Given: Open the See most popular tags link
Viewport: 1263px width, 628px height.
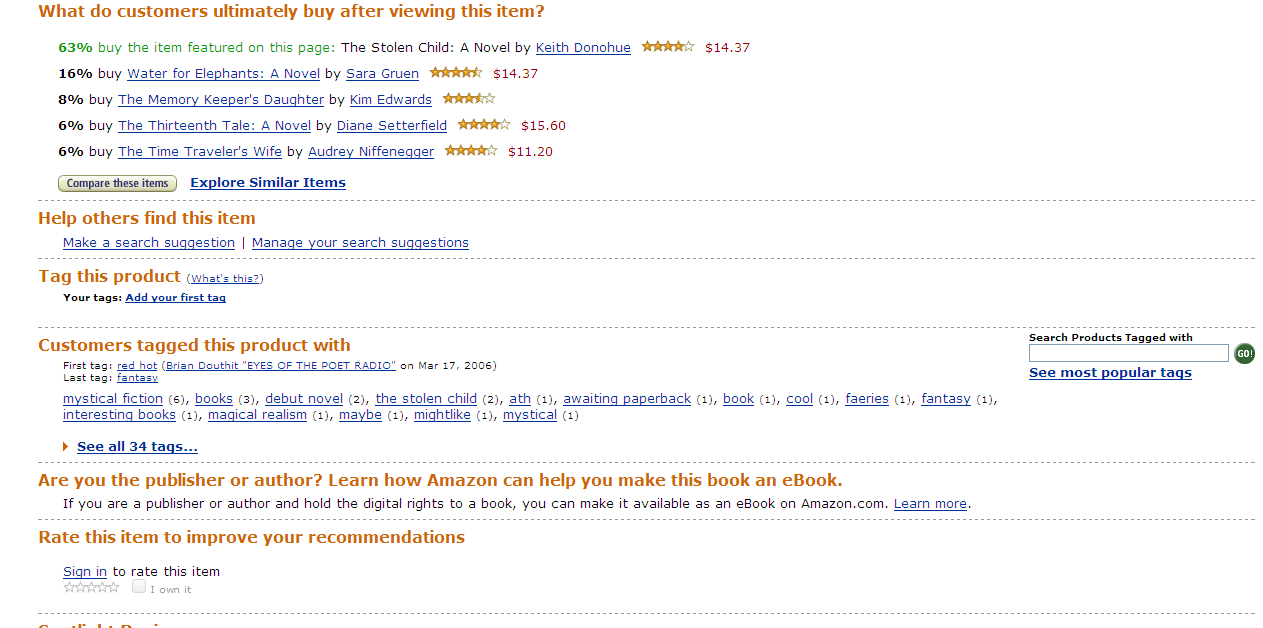Looking at the screenshot, I should click(1110, 373).
